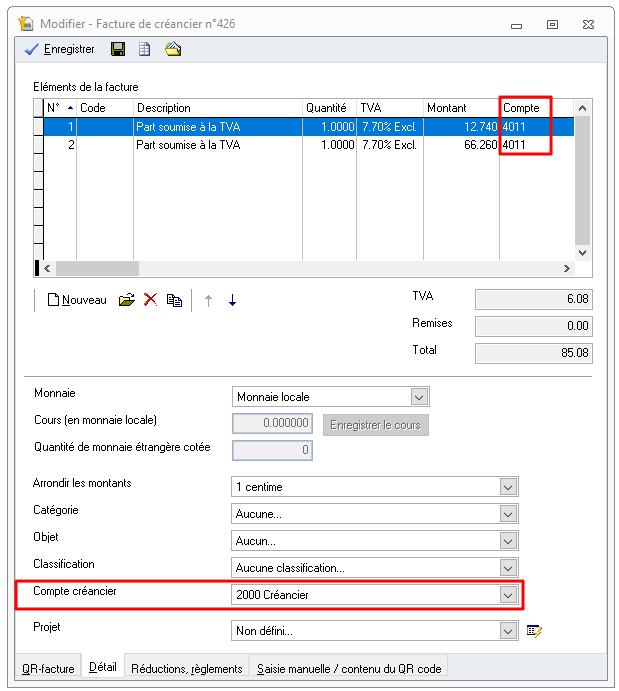The width and height of the screenshot is (619, 691).
Task: Open the Catégorie dropdown list
Action: [x=509, y=514]
